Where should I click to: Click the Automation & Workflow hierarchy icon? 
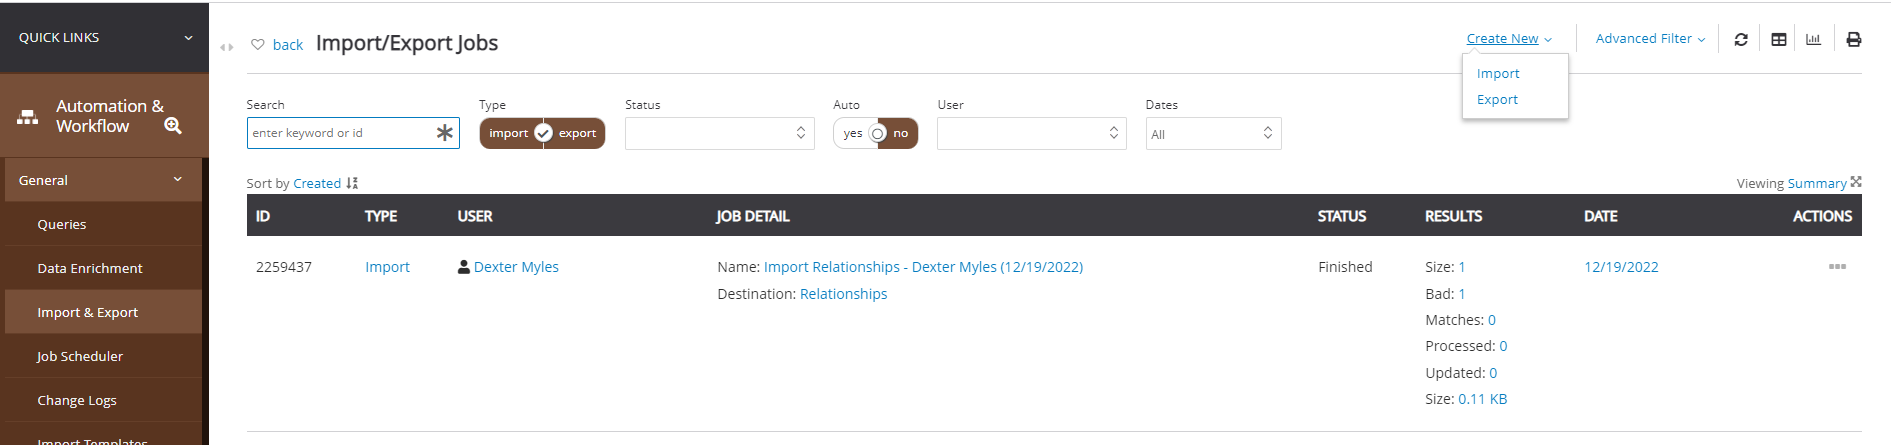[28, 117]
